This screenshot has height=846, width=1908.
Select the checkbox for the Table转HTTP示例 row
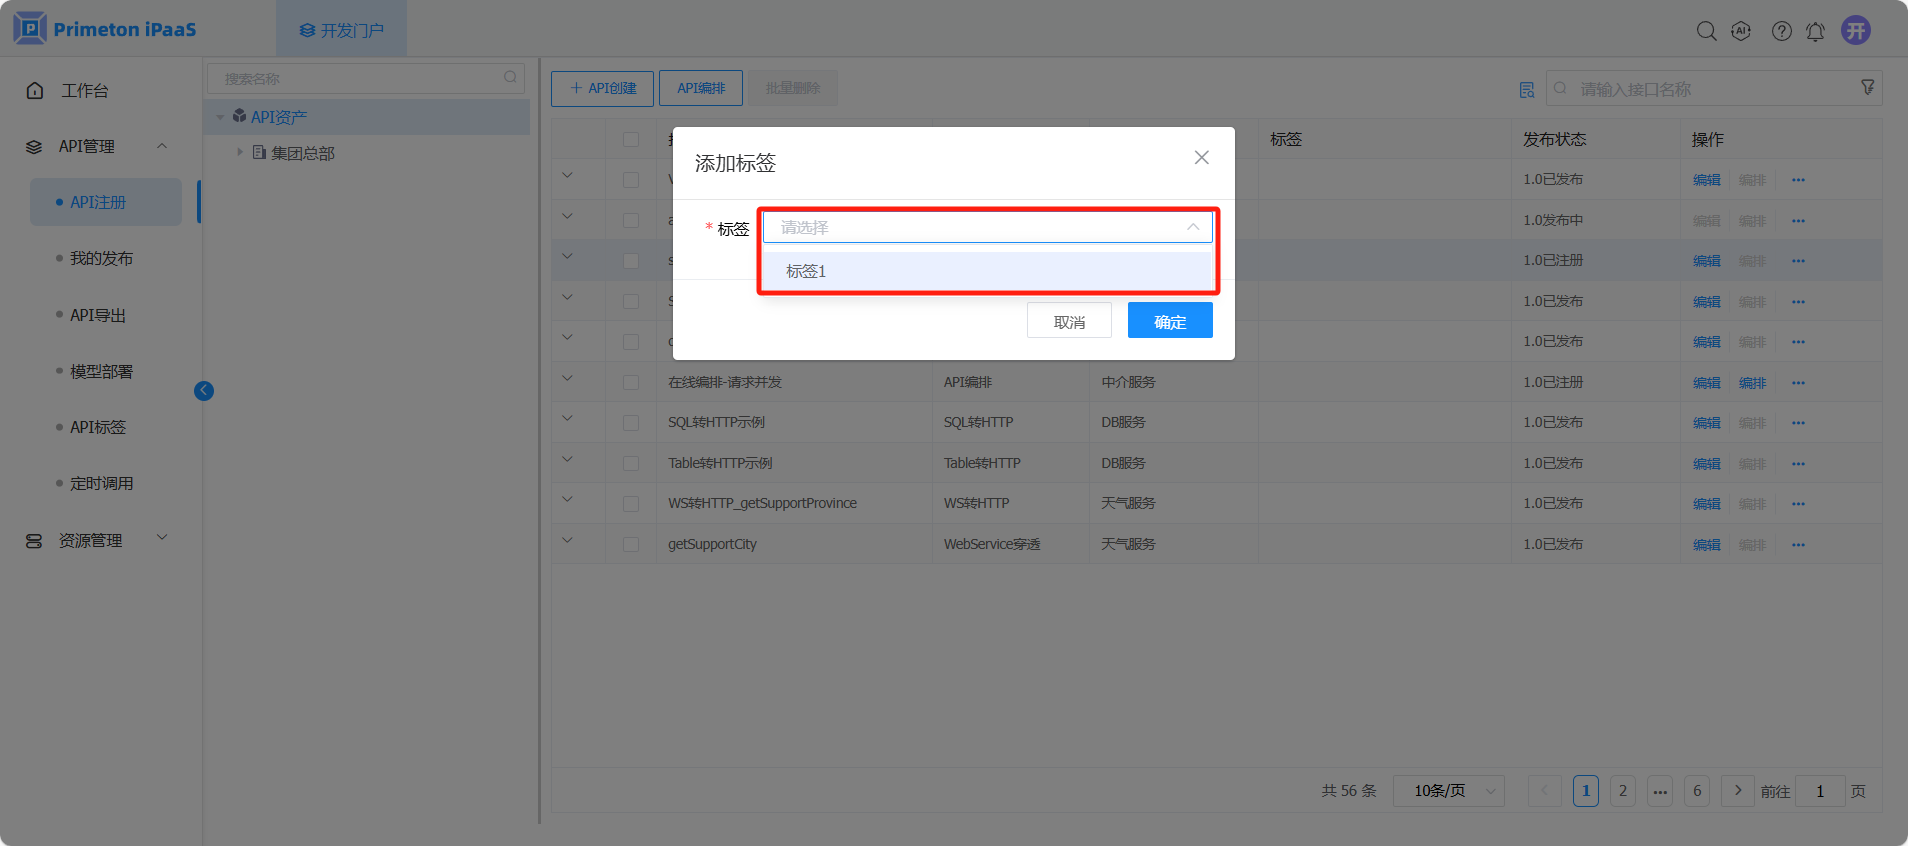[x=631, y=464]
